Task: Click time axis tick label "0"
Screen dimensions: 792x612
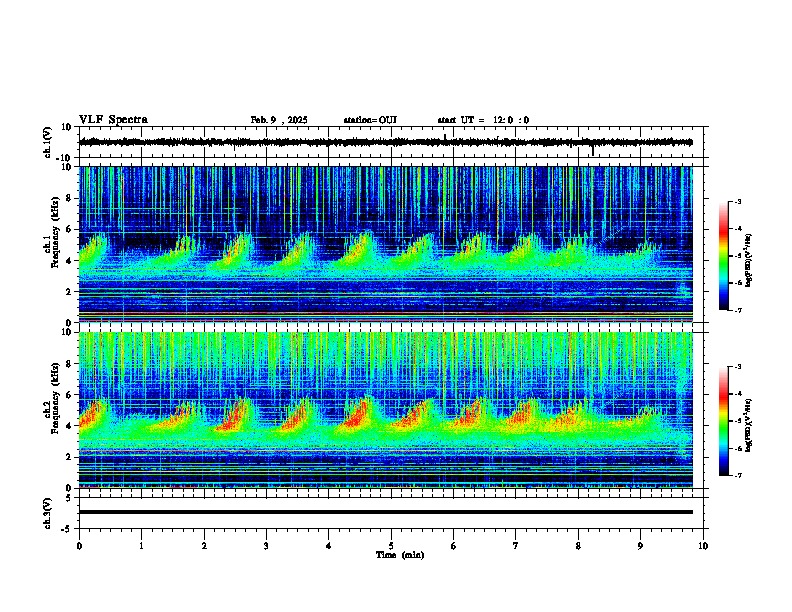Action: point(79,546)
